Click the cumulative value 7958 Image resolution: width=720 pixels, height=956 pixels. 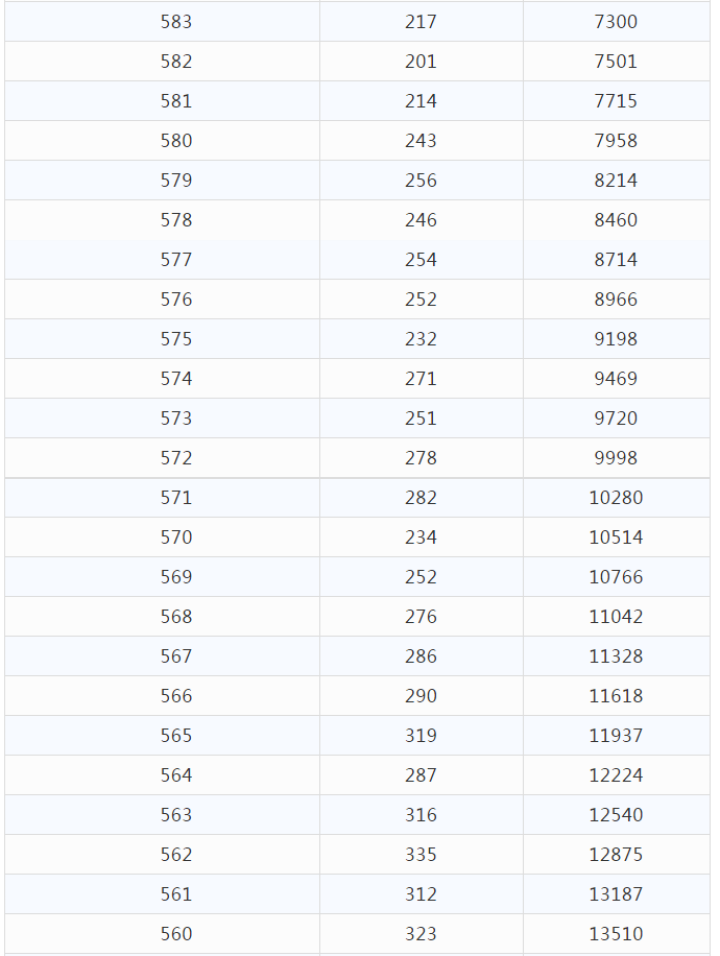[x=616, y=140]
